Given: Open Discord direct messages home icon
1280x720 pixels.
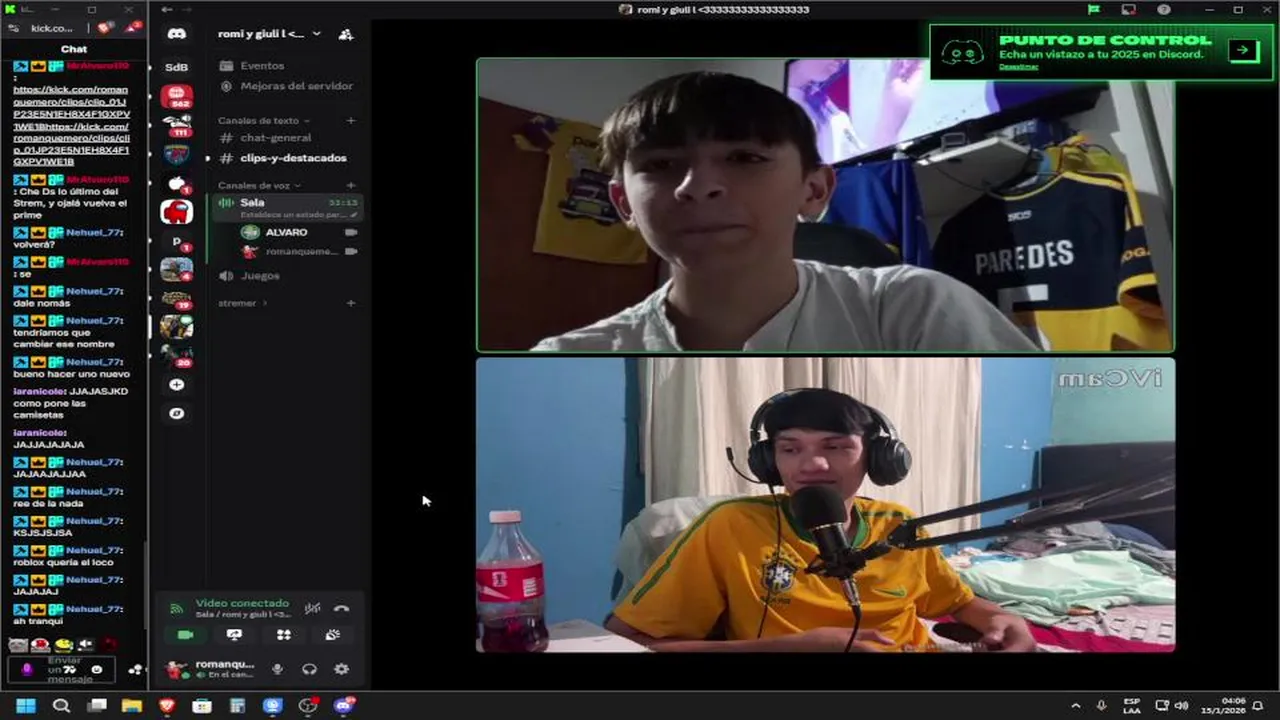Looking at the screenshot, I should click(x=176, y=34).
